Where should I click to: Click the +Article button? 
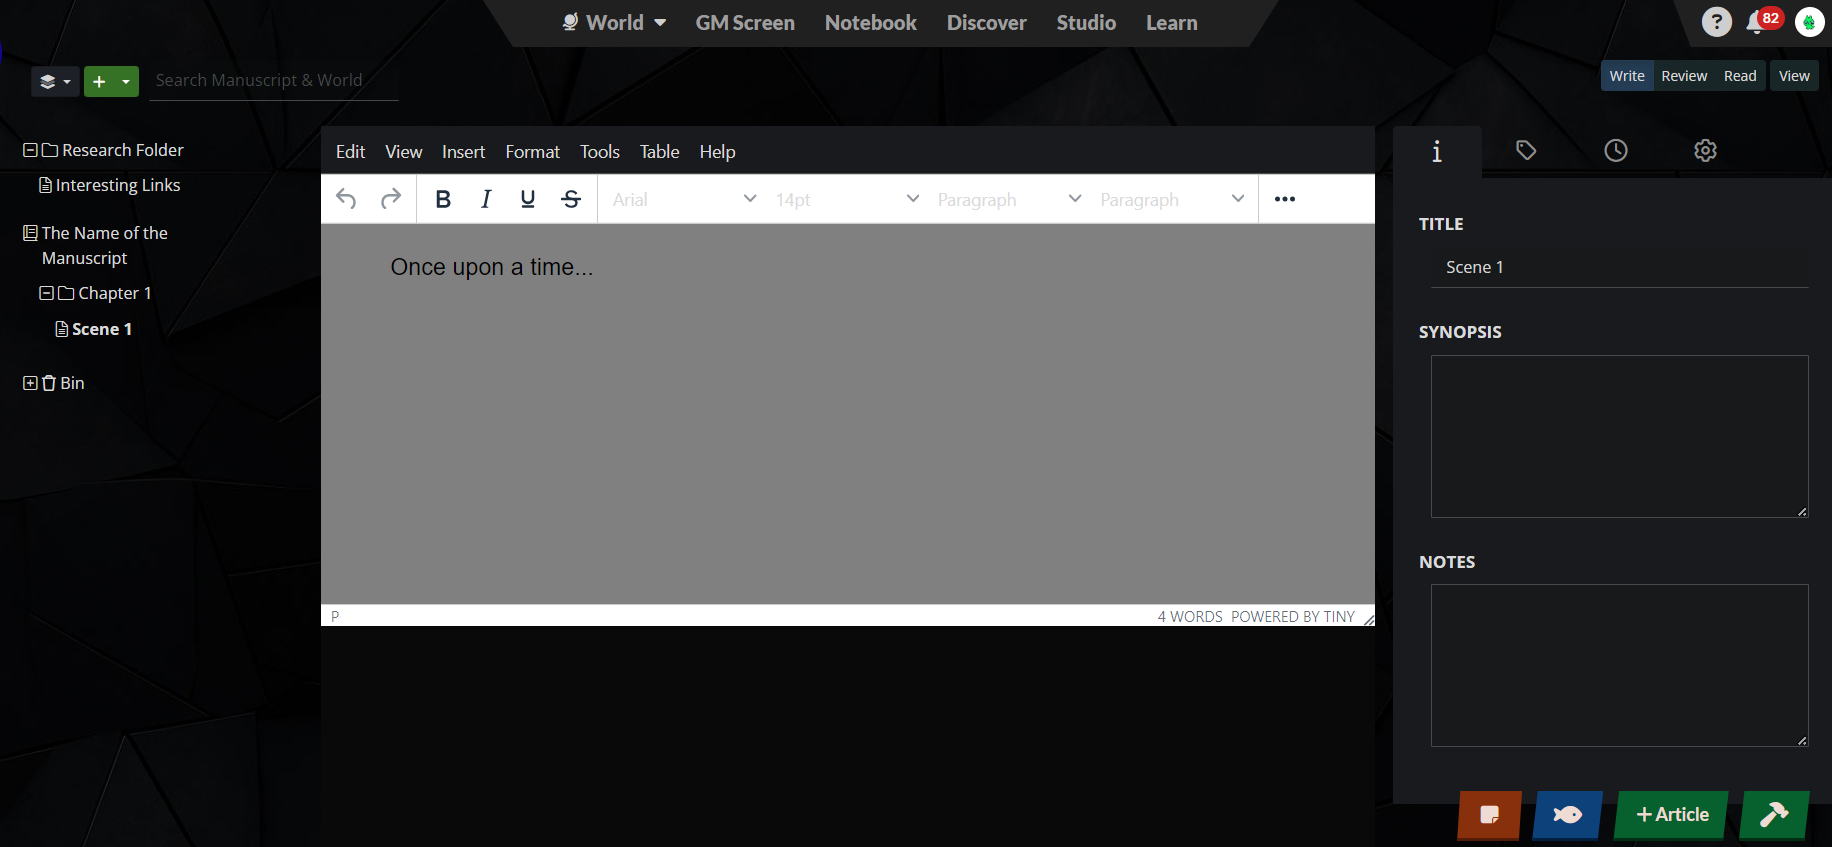(x=1672, y=815)
